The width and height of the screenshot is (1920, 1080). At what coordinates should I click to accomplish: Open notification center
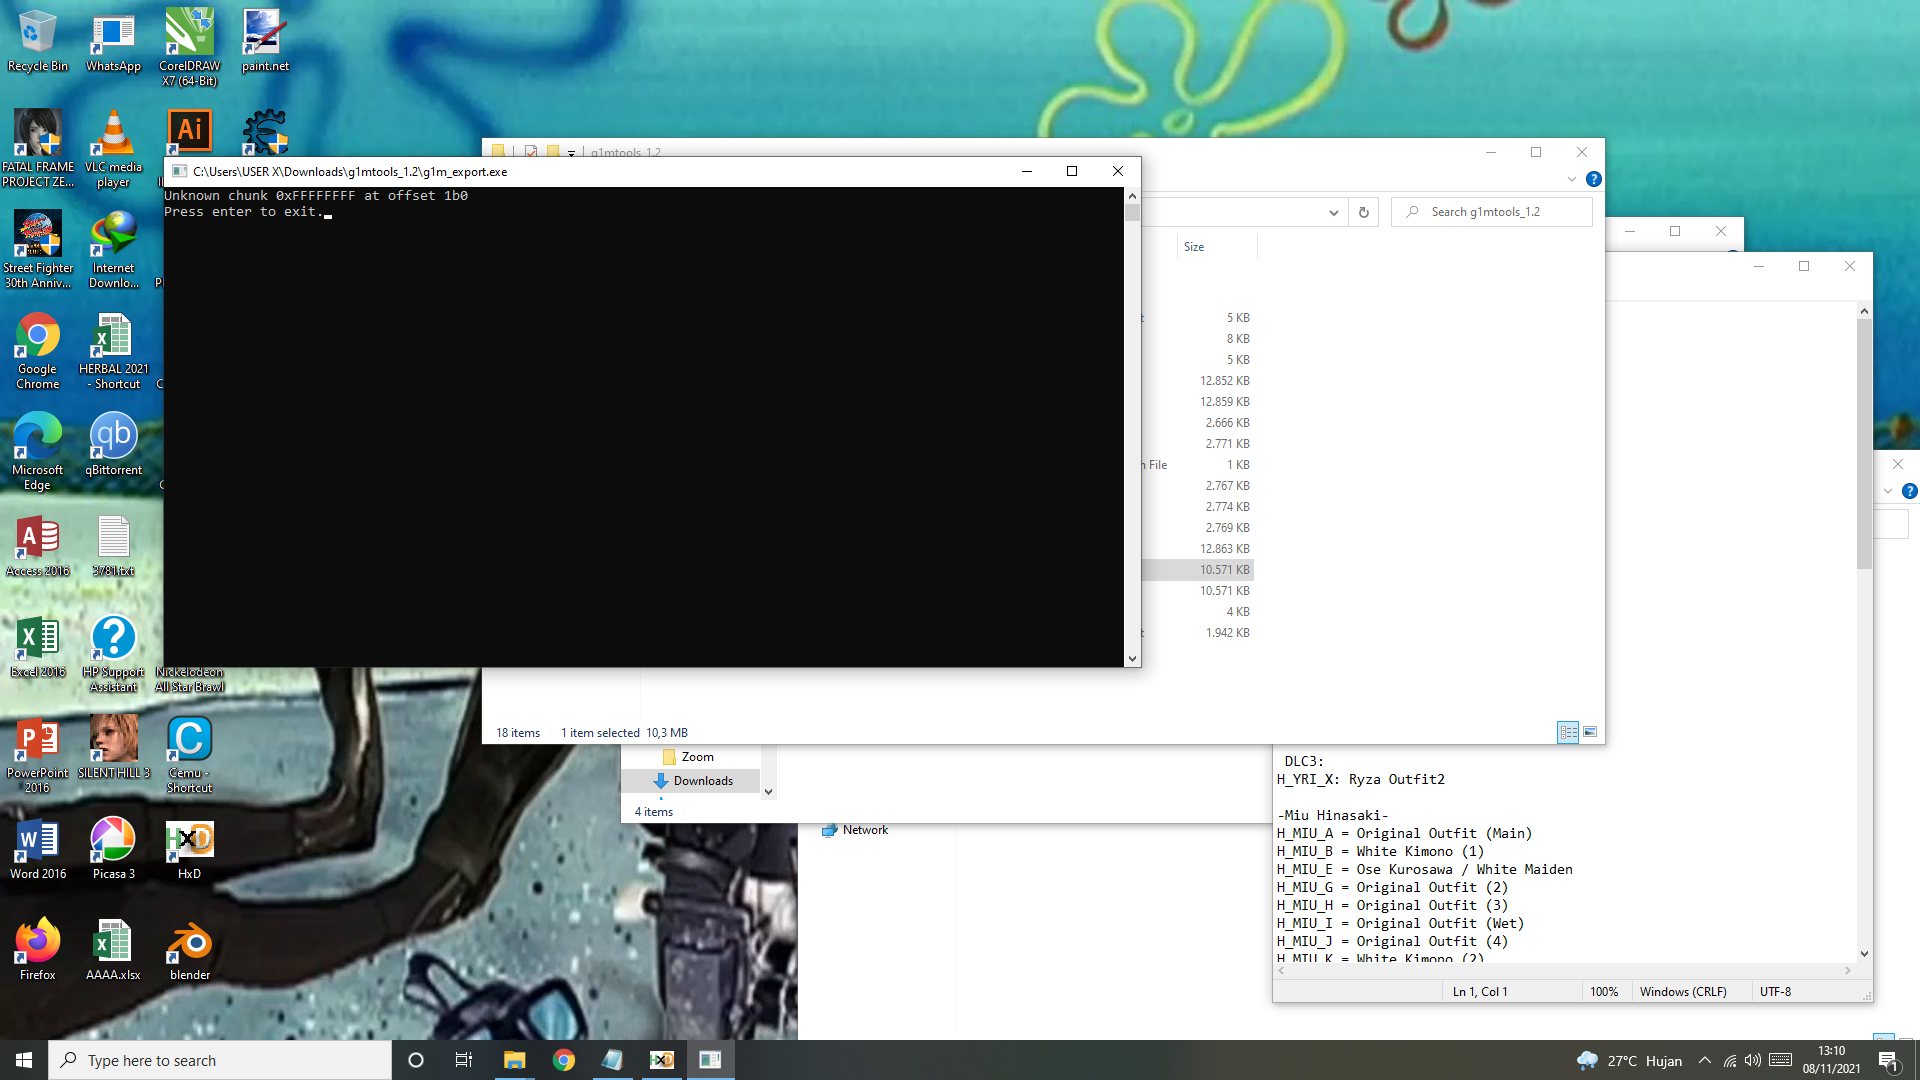1888,1061
